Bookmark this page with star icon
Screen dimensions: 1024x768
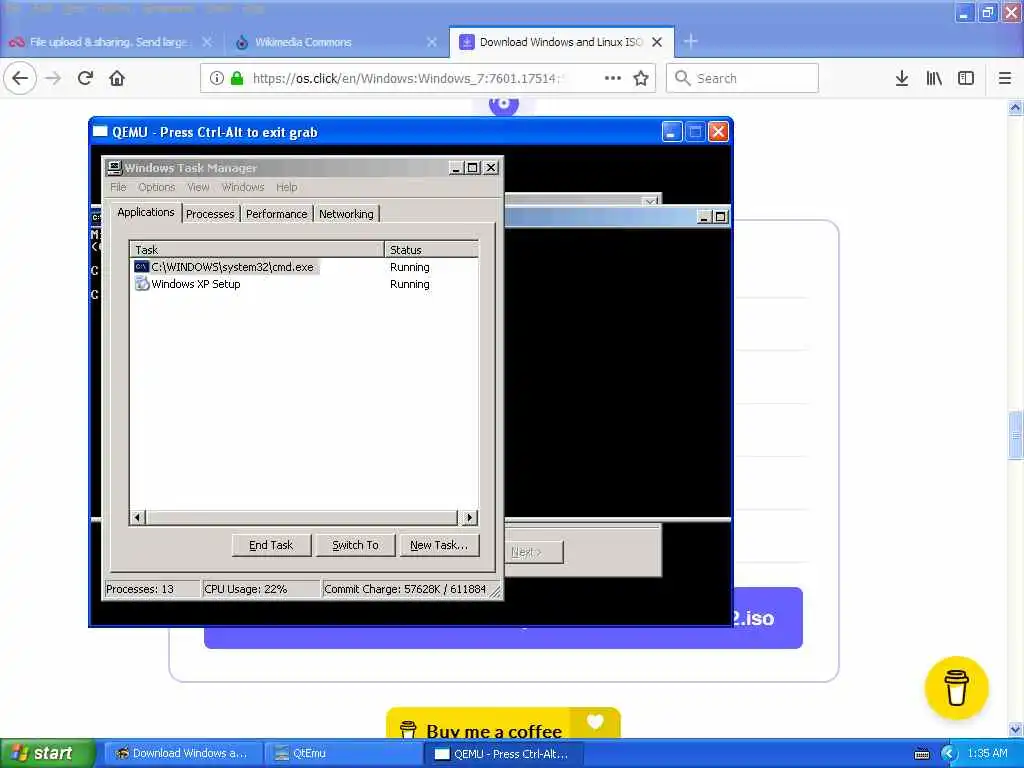click(x=641, y=78)
